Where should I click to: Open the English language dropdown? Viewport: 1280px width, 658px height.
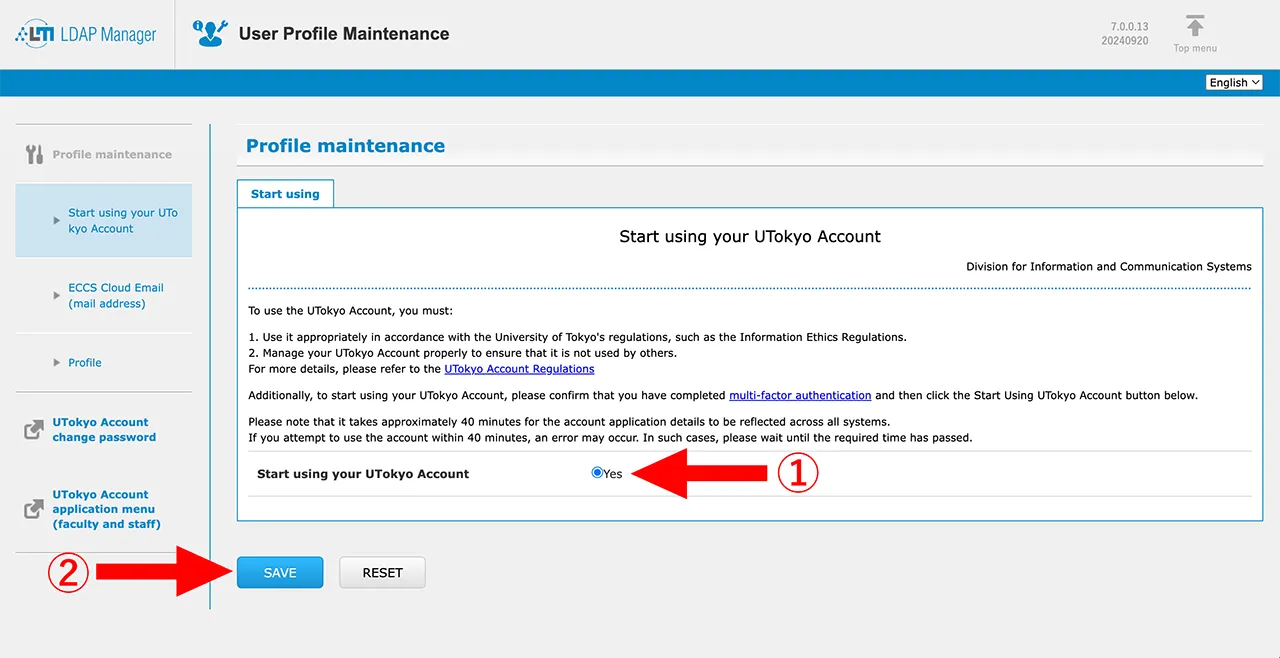coord(1234,83)
